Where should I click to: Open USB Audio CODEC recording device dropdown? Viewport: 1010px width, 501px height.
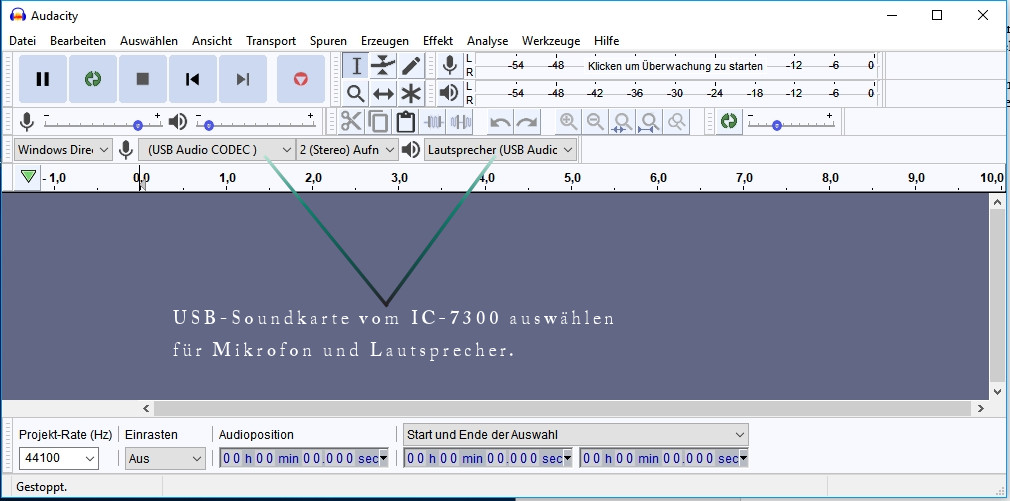(x=217, y=150)
